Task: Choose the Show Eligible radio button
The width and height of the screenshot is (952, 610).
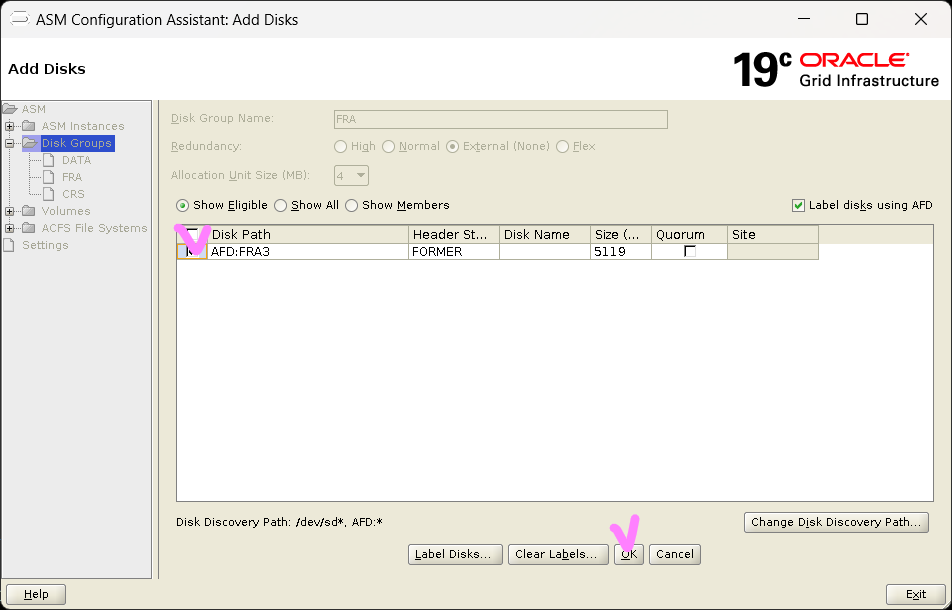Action: (x=182, y=206)
